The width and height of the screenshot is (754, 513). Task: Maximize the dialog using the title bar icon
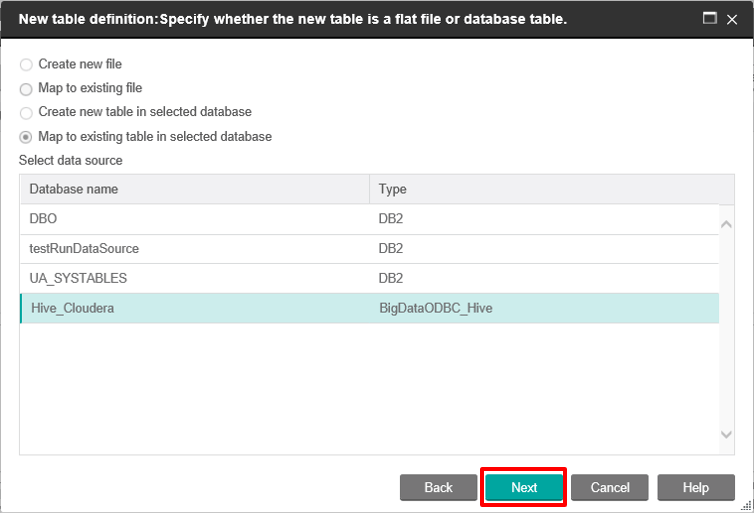(710, 18)
